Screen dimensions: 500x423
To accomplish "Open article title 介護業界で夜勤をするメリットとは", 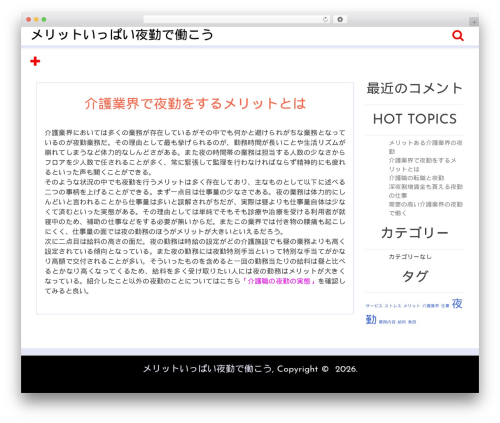I will tap(195, 103).
